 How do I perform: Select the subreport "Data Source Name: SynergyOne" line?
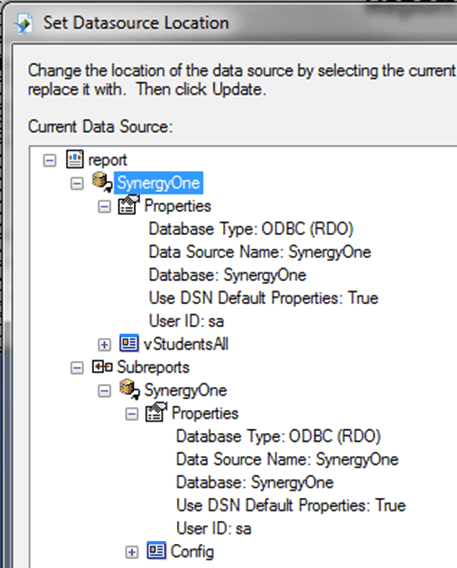[287, 459]
